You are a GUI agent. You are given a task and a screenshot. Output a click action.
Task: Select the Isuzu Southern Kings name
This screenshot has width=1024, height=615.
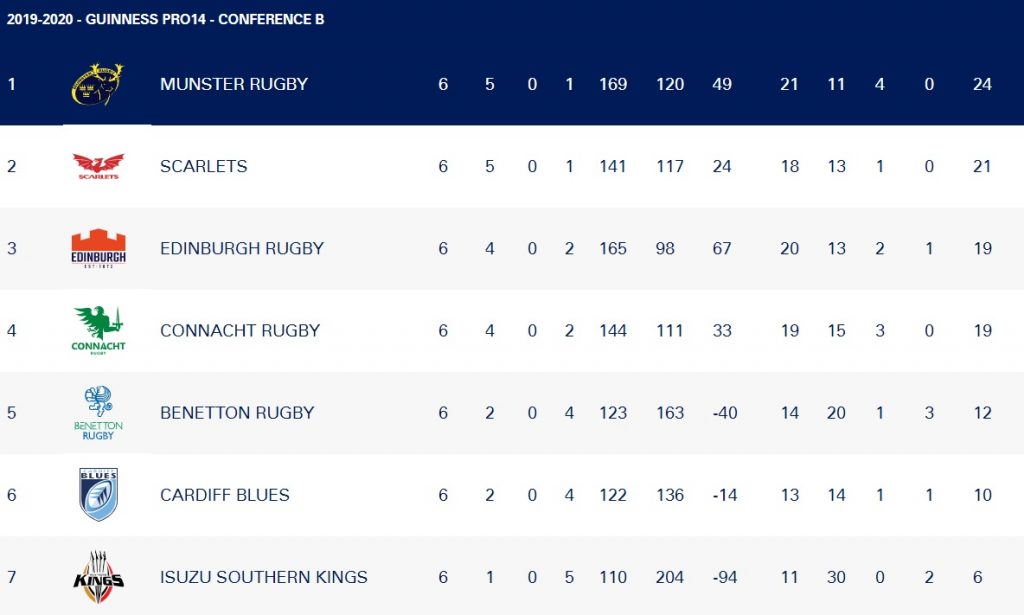click(x=264, y=577)
